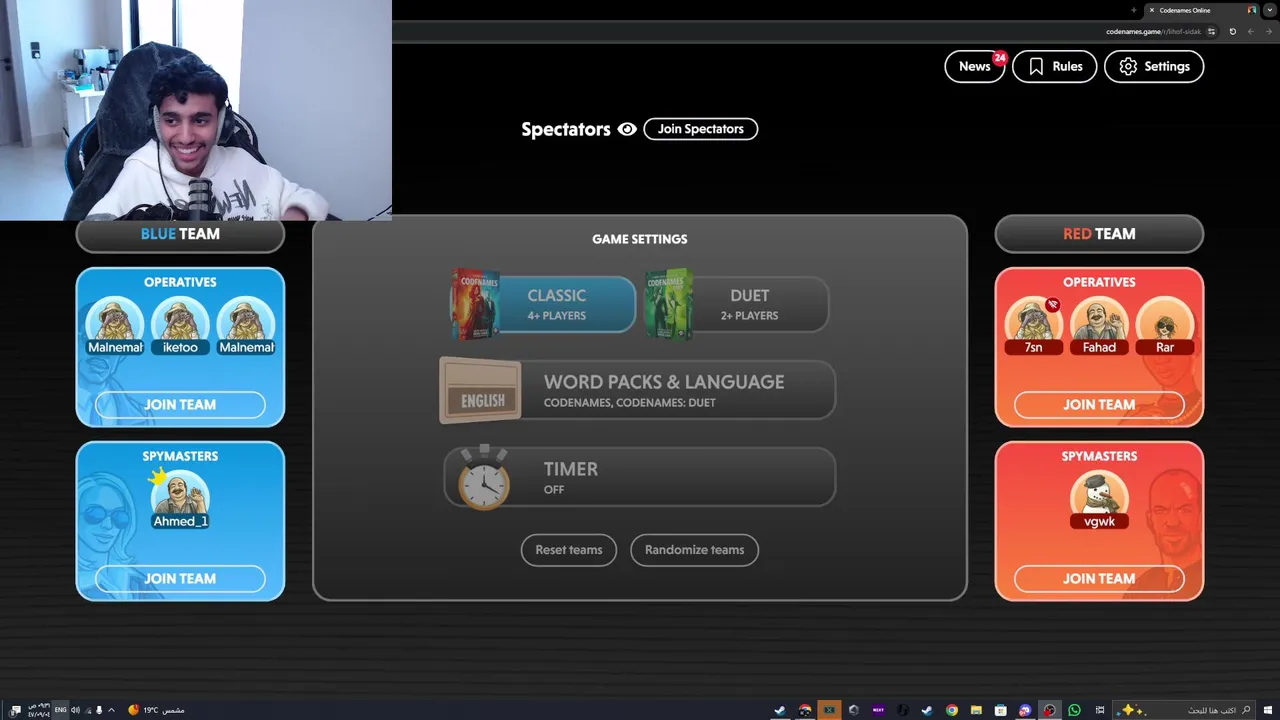
Task: Open the purple NEXT app in taskbar
Action: coord(878,710)
